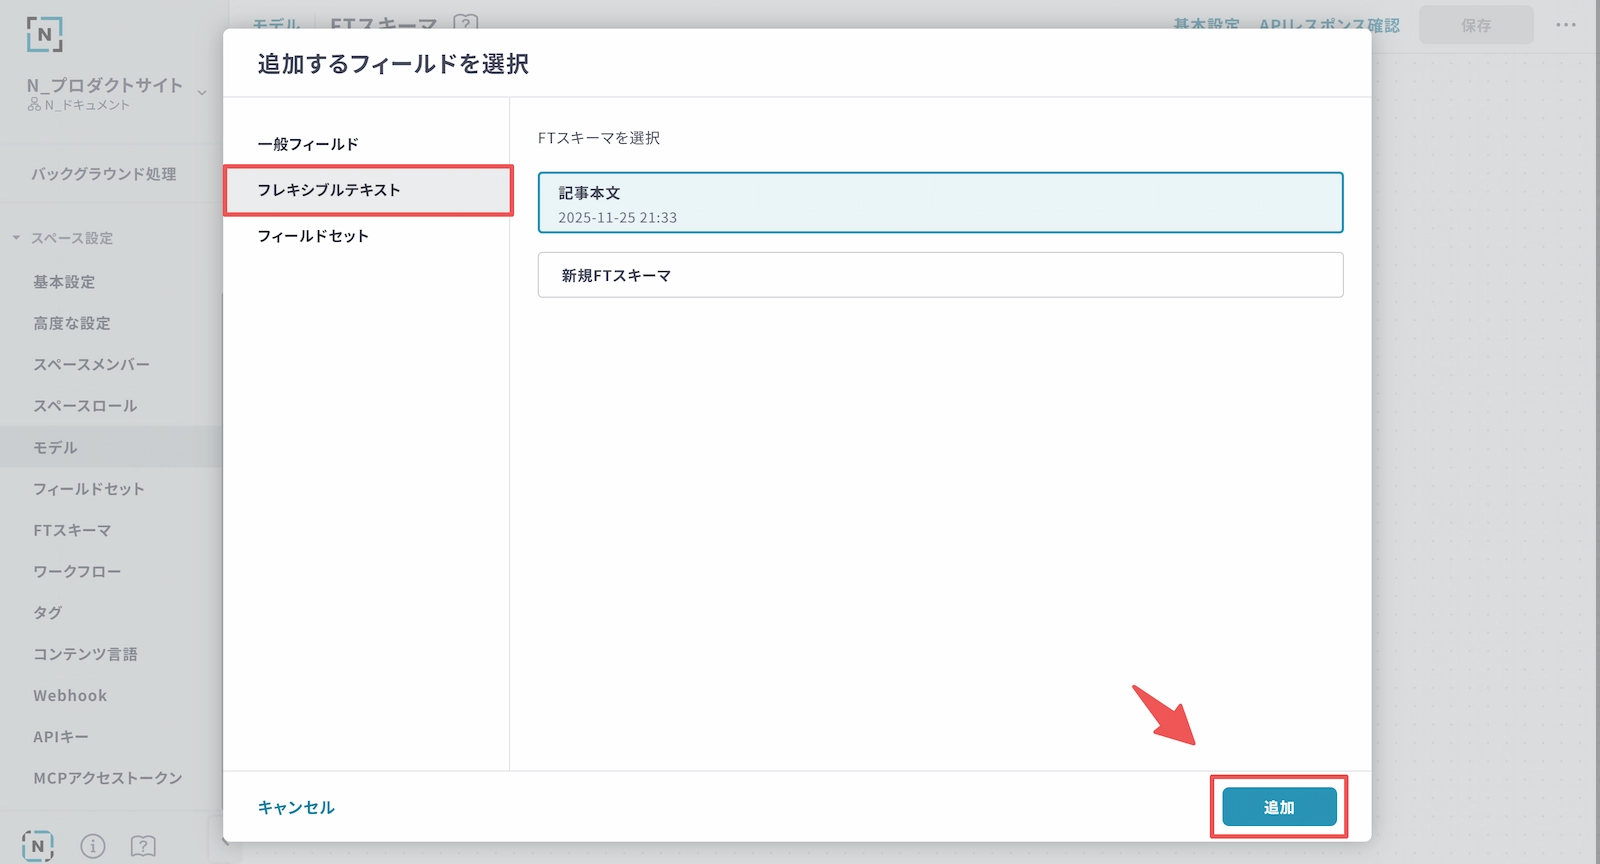
Task: Choose the 記事本文 FT schema option
Action: (x=940, y=203)
